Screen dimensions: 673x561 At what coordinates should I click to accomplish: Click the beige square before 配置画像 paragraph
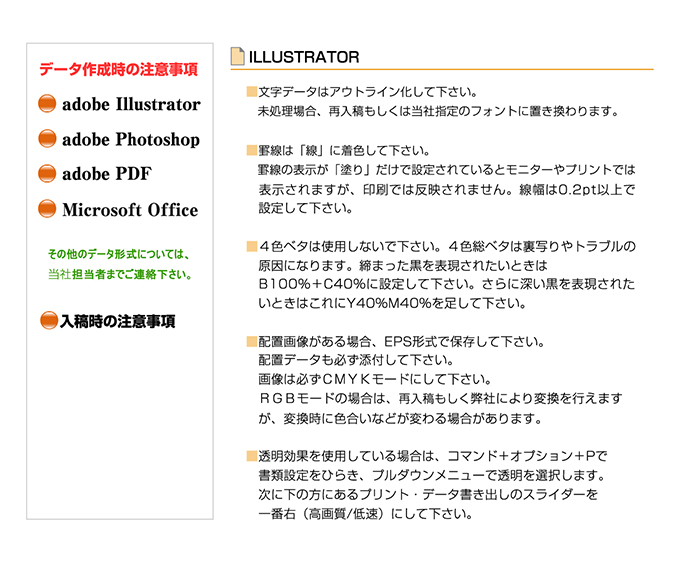(252, 342)
